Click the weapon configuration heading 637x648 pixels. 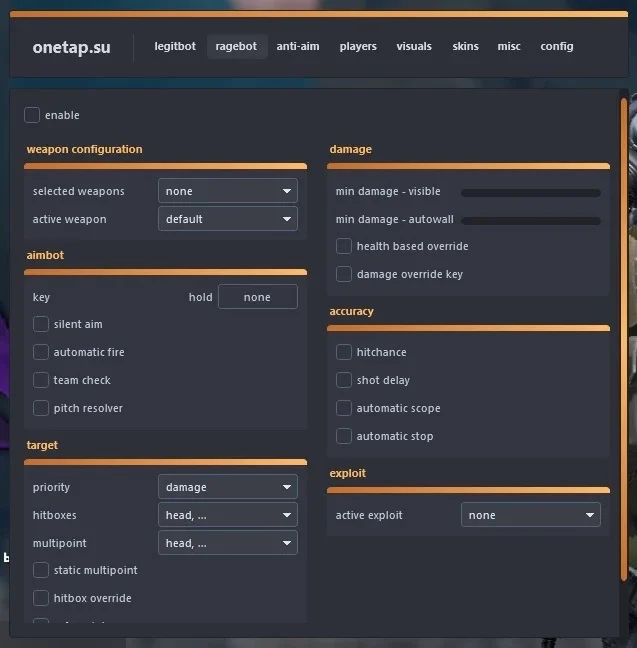[84, 149]
